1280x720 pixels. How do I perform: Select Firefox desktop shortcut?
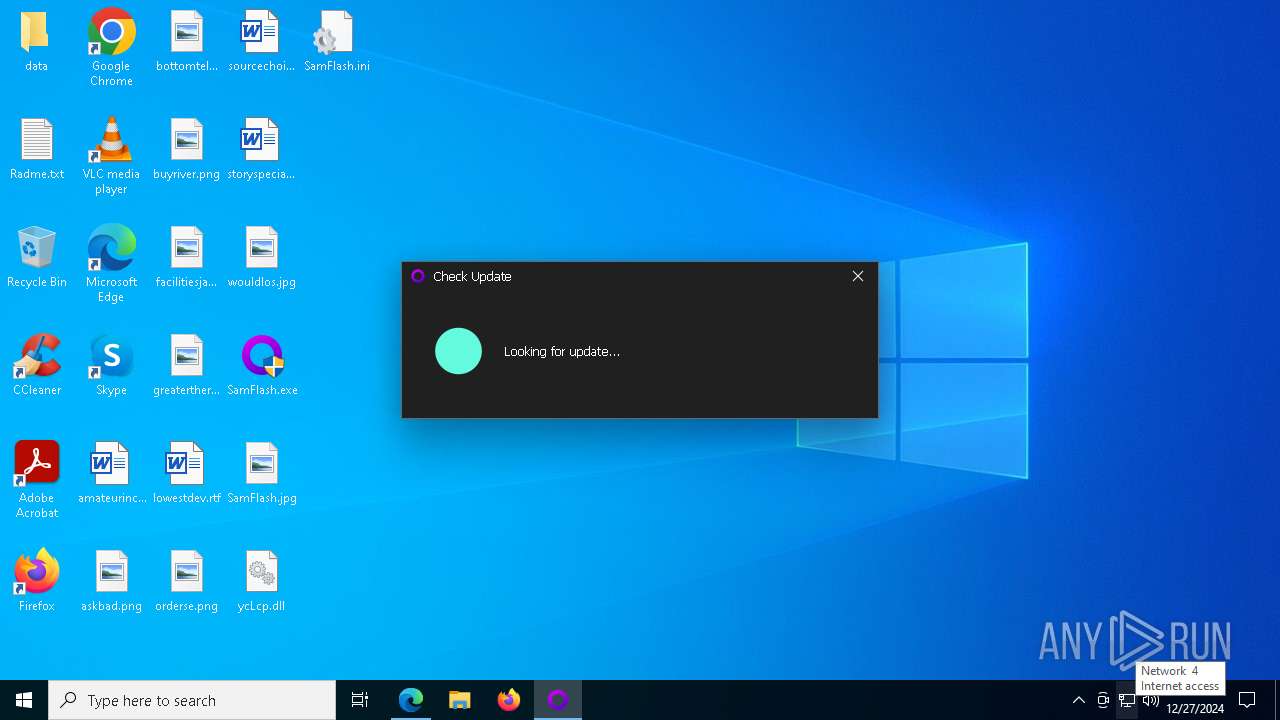tap(36, 581)
